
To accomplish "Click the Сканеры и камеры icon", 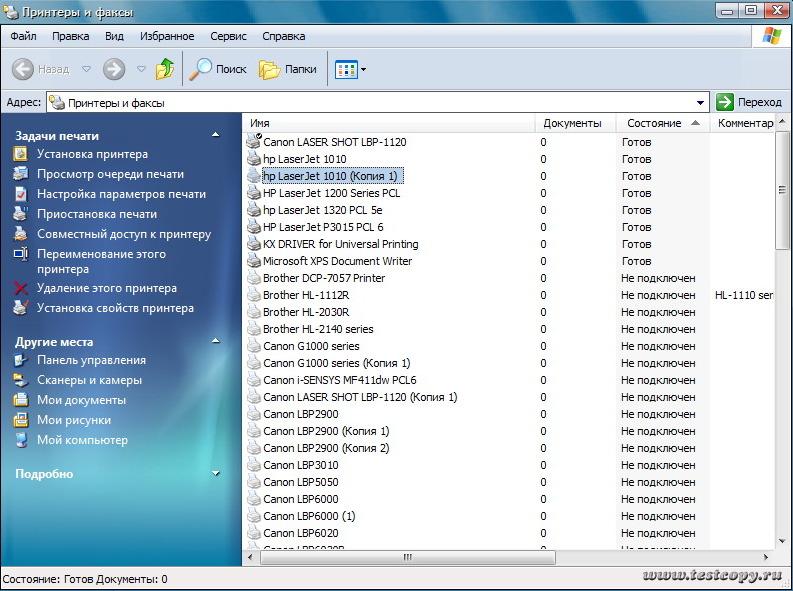I will (x=21, y=380).
